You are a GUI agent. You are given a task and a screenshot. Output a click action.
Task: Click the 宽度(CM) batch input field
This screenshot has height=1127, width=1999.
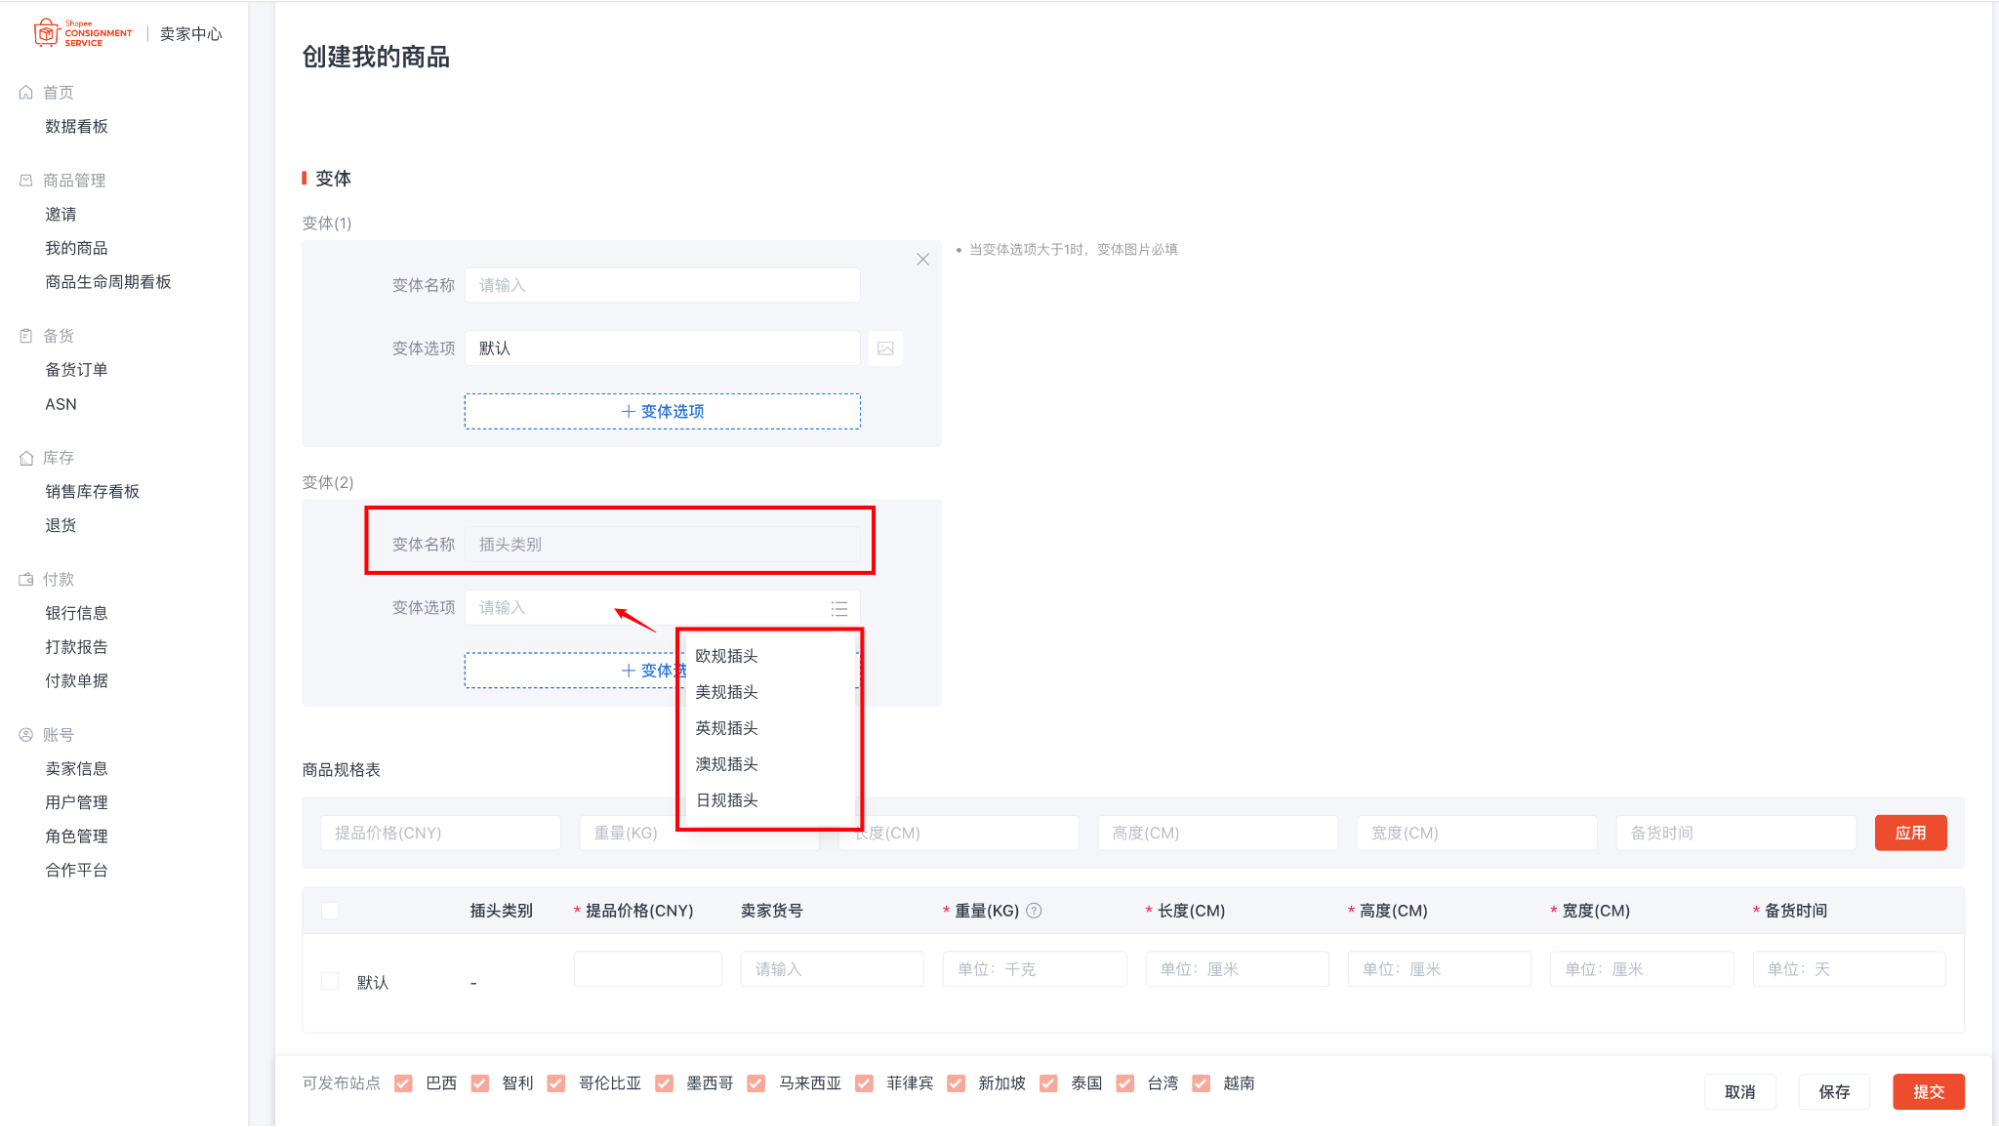(x=1476, y=834)
